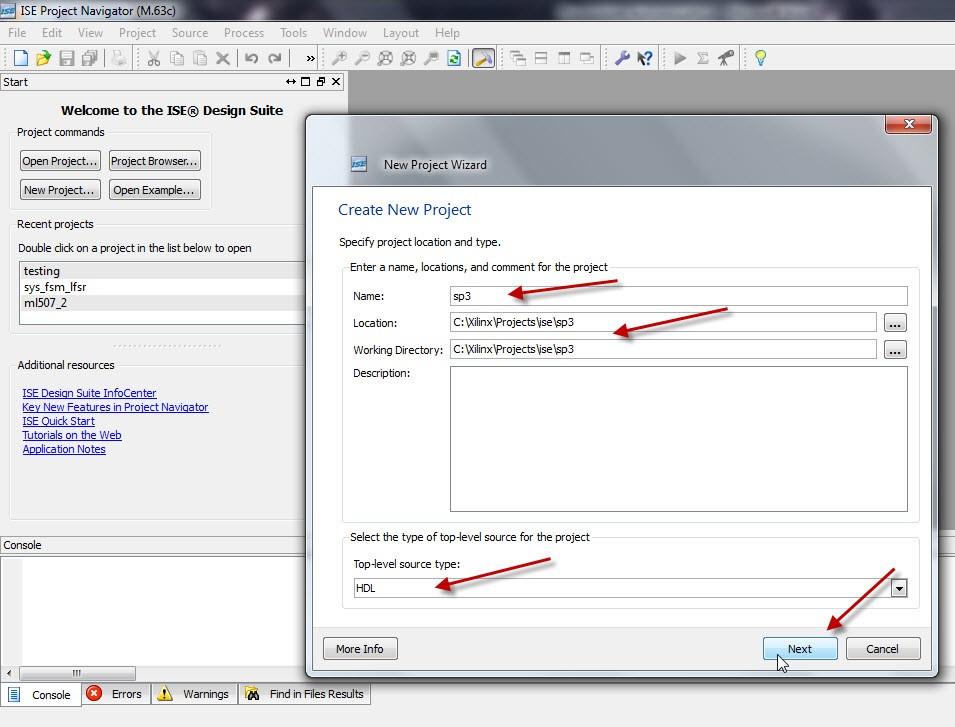
Task: Switch to the Errors tab
Action: point(115,694)
